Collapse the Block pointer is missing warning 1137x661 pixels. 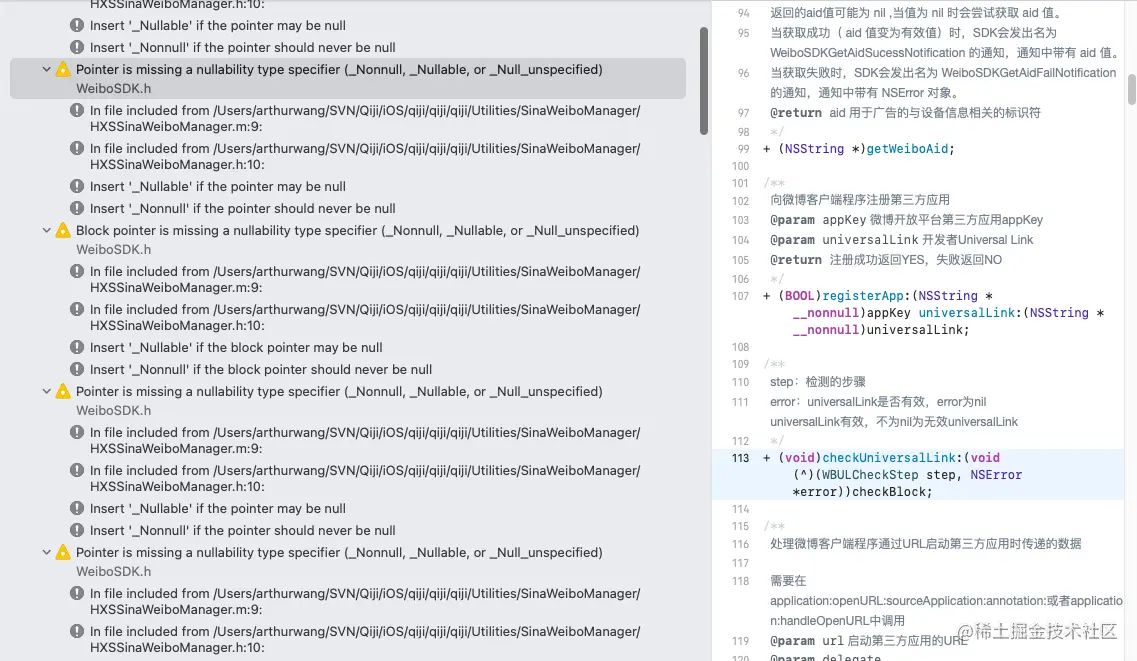click(x=46, y=230)
